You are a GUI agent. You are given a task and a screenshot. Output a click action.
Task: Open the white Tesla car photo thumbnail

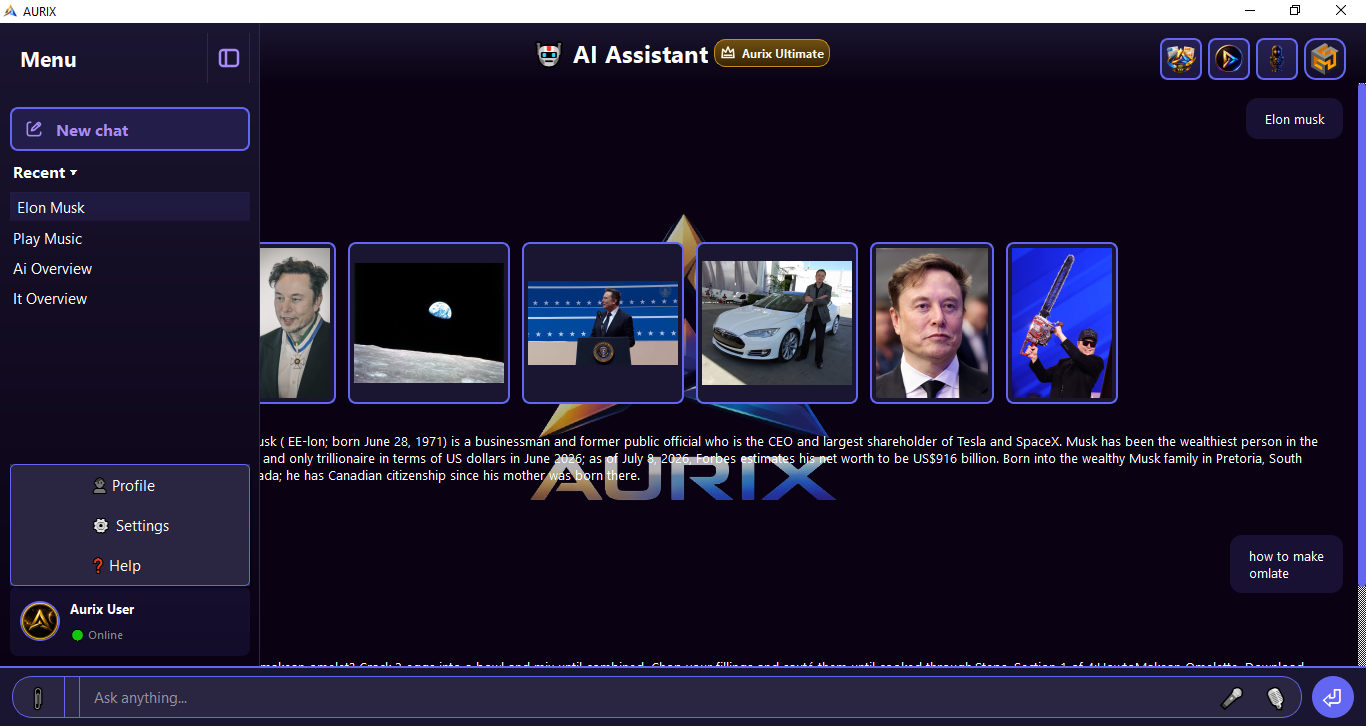pyautogui.click(x=777, y=323)
